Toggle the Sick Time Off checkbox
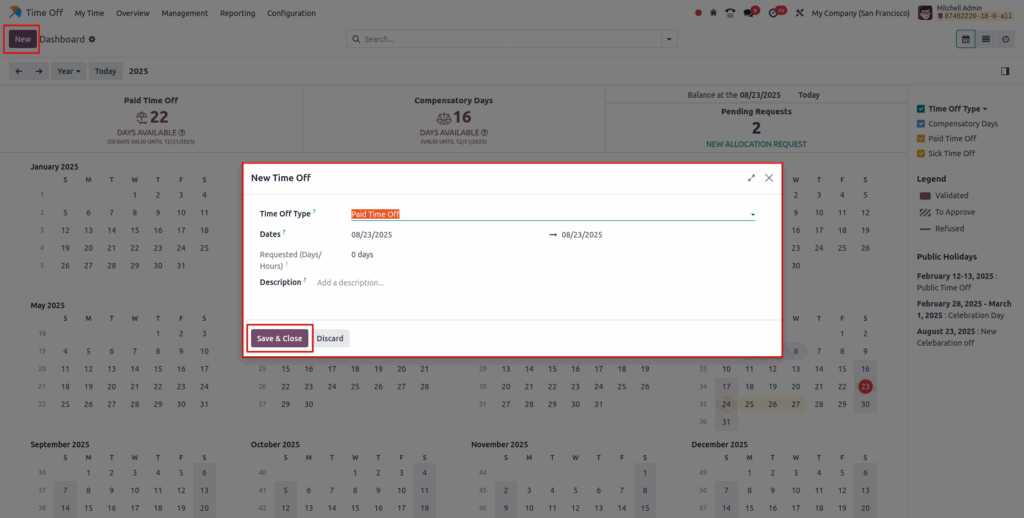Viewport: 1024px width, 518px height. click(x=921, y=154)
